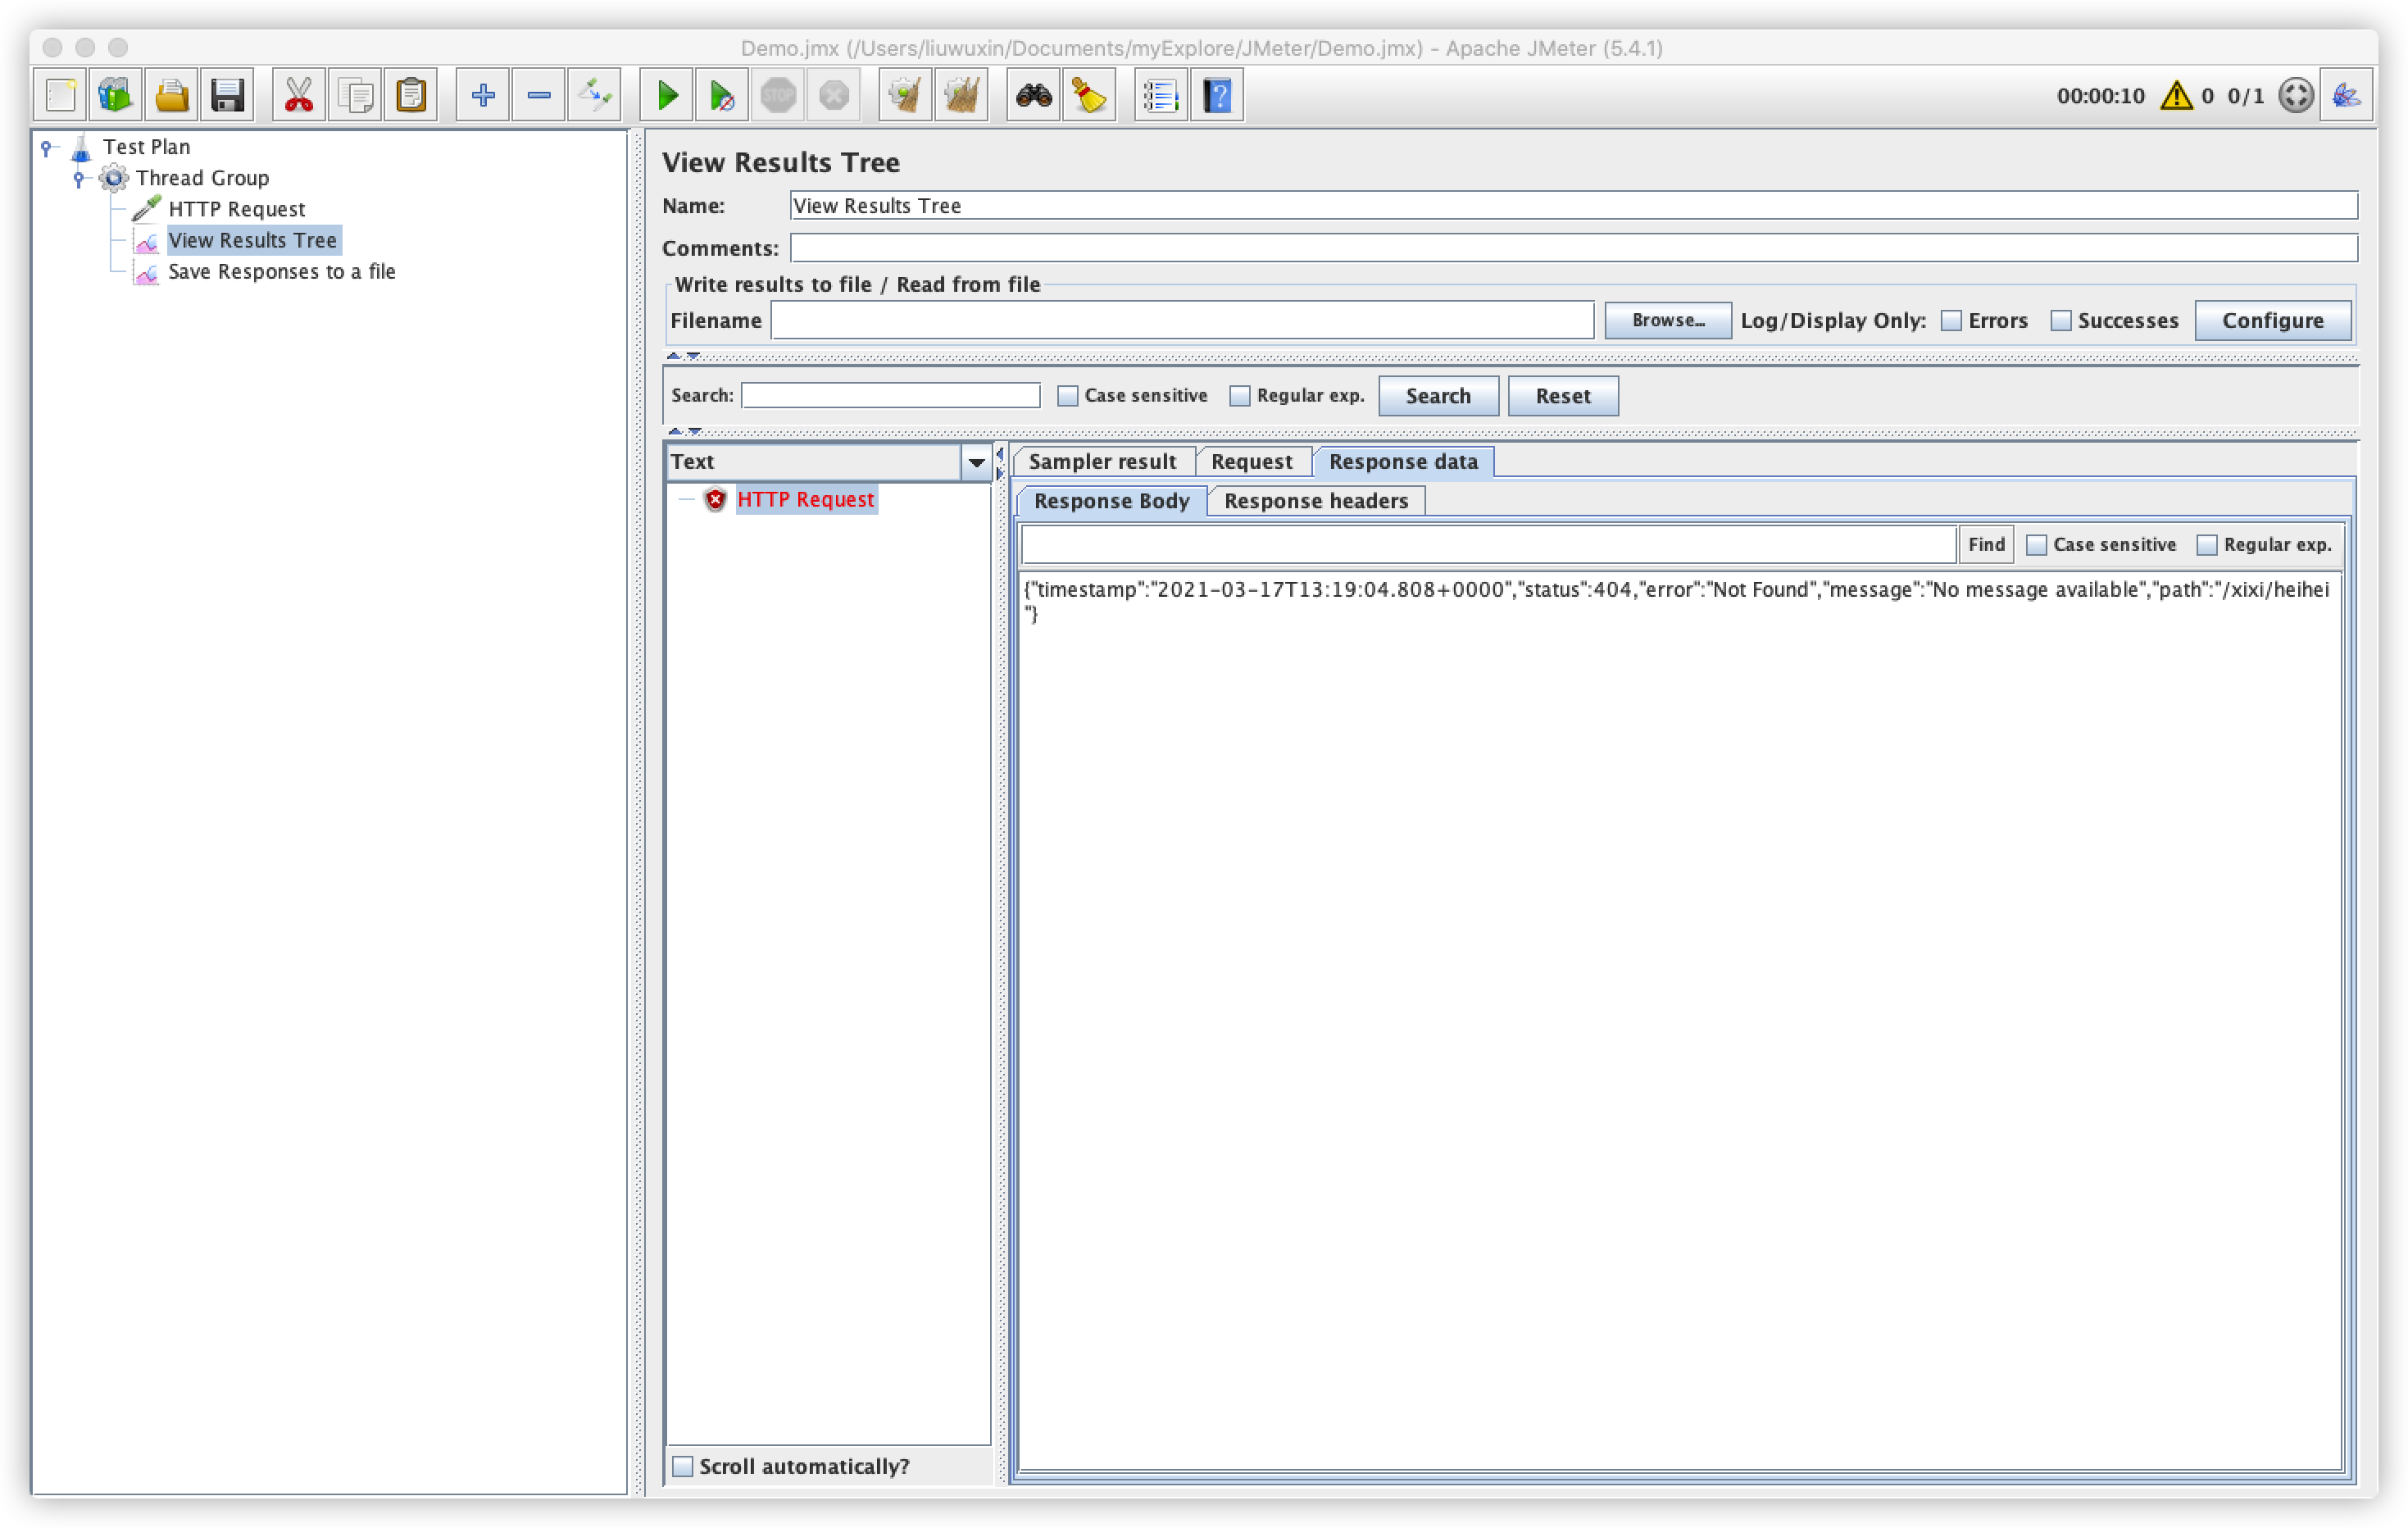Image resolution: width=2408 pixels, height=1528 pixels.
Task: Collapse the Test Plan tree node
Action: (46, 147)
